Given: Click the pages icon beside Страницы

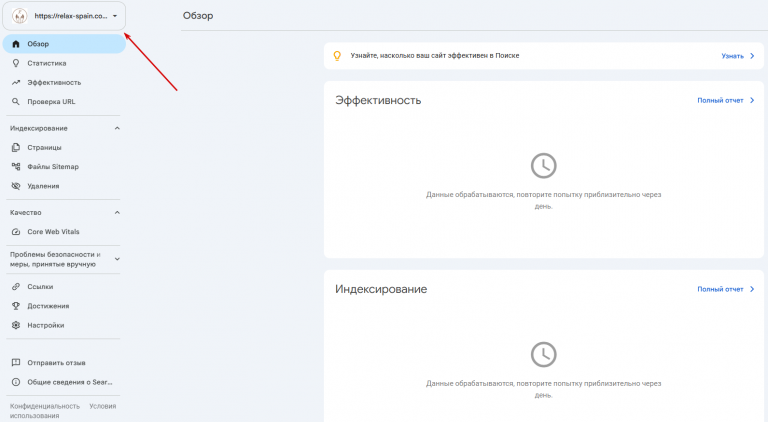Looking at the screenshot, I should coord(16,147).
